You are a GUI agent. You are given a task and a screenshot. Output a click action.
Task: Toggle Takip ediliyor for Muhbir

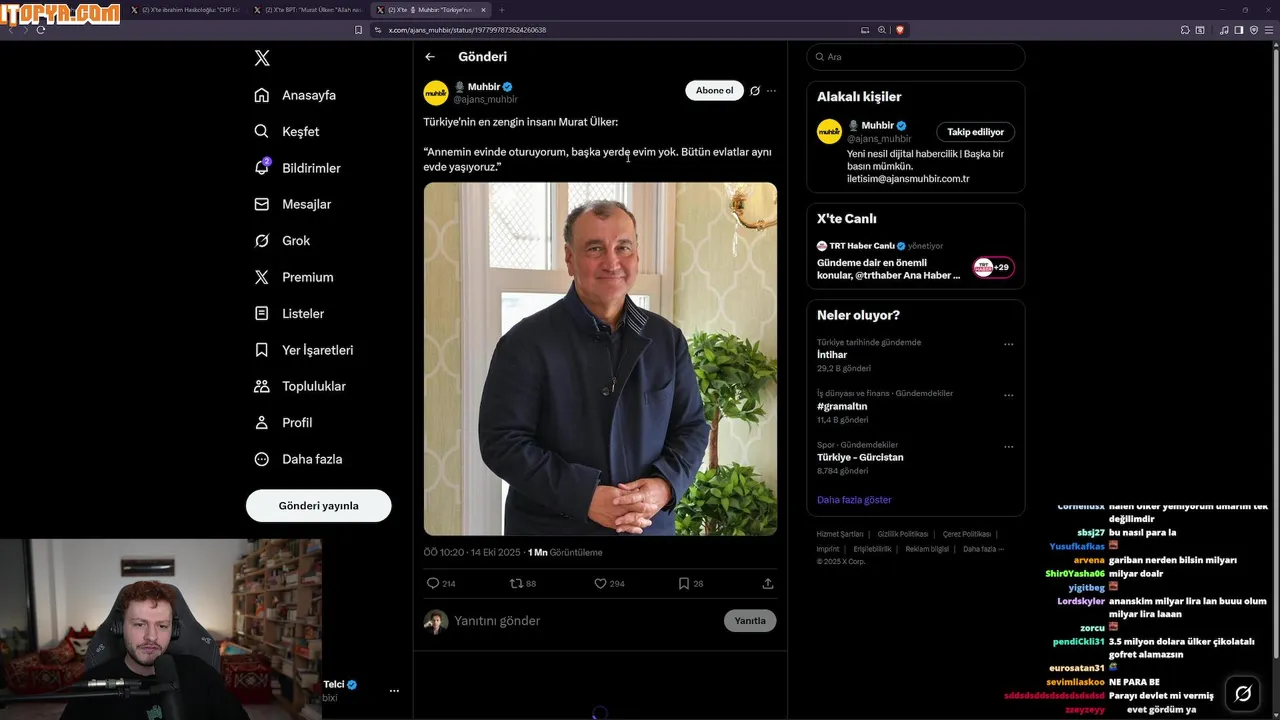976,132
